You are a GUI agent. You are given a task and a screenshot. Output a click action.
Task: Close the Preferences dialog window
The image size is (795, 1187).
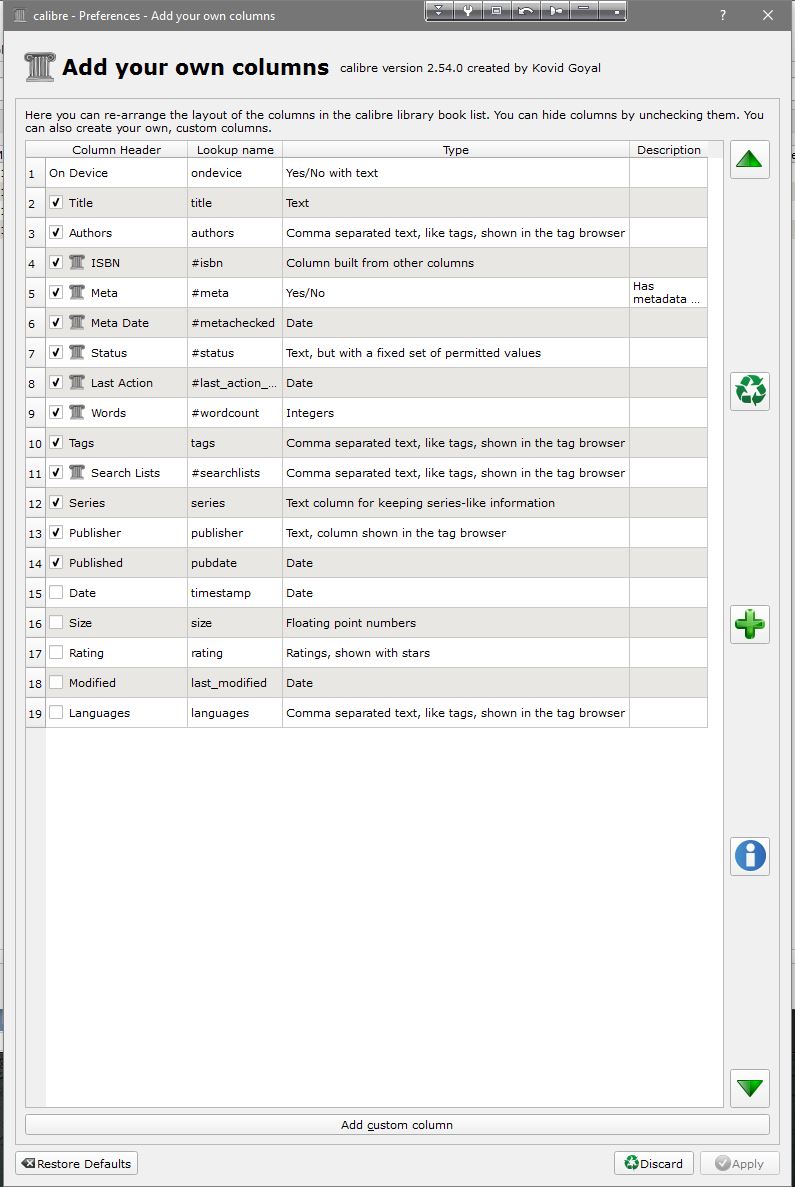click(x=768, y=15)
